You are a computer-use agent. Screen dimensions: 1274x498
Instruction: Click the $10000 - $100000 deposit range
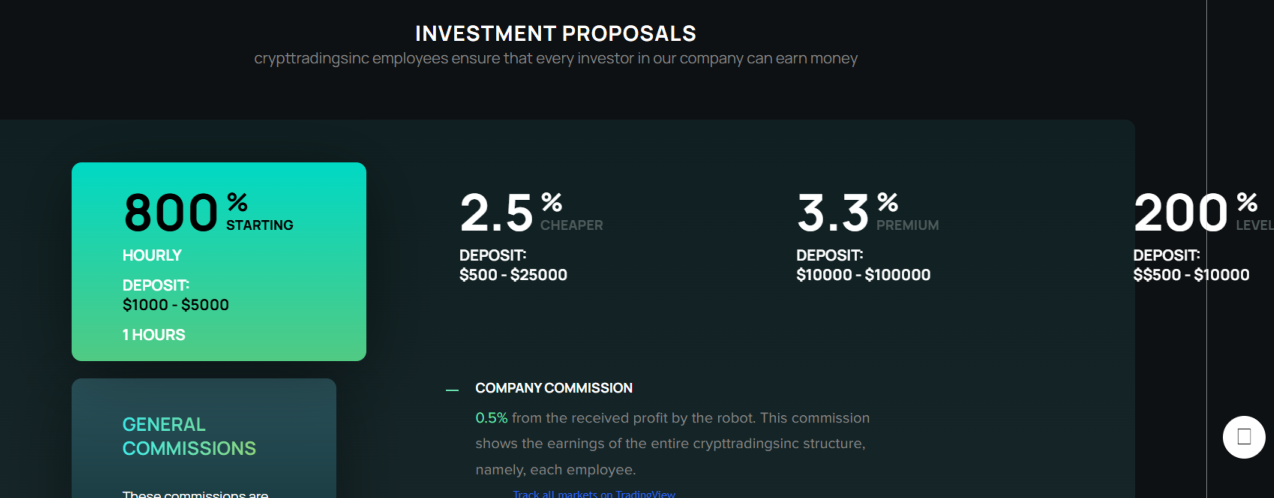[863, 275]
